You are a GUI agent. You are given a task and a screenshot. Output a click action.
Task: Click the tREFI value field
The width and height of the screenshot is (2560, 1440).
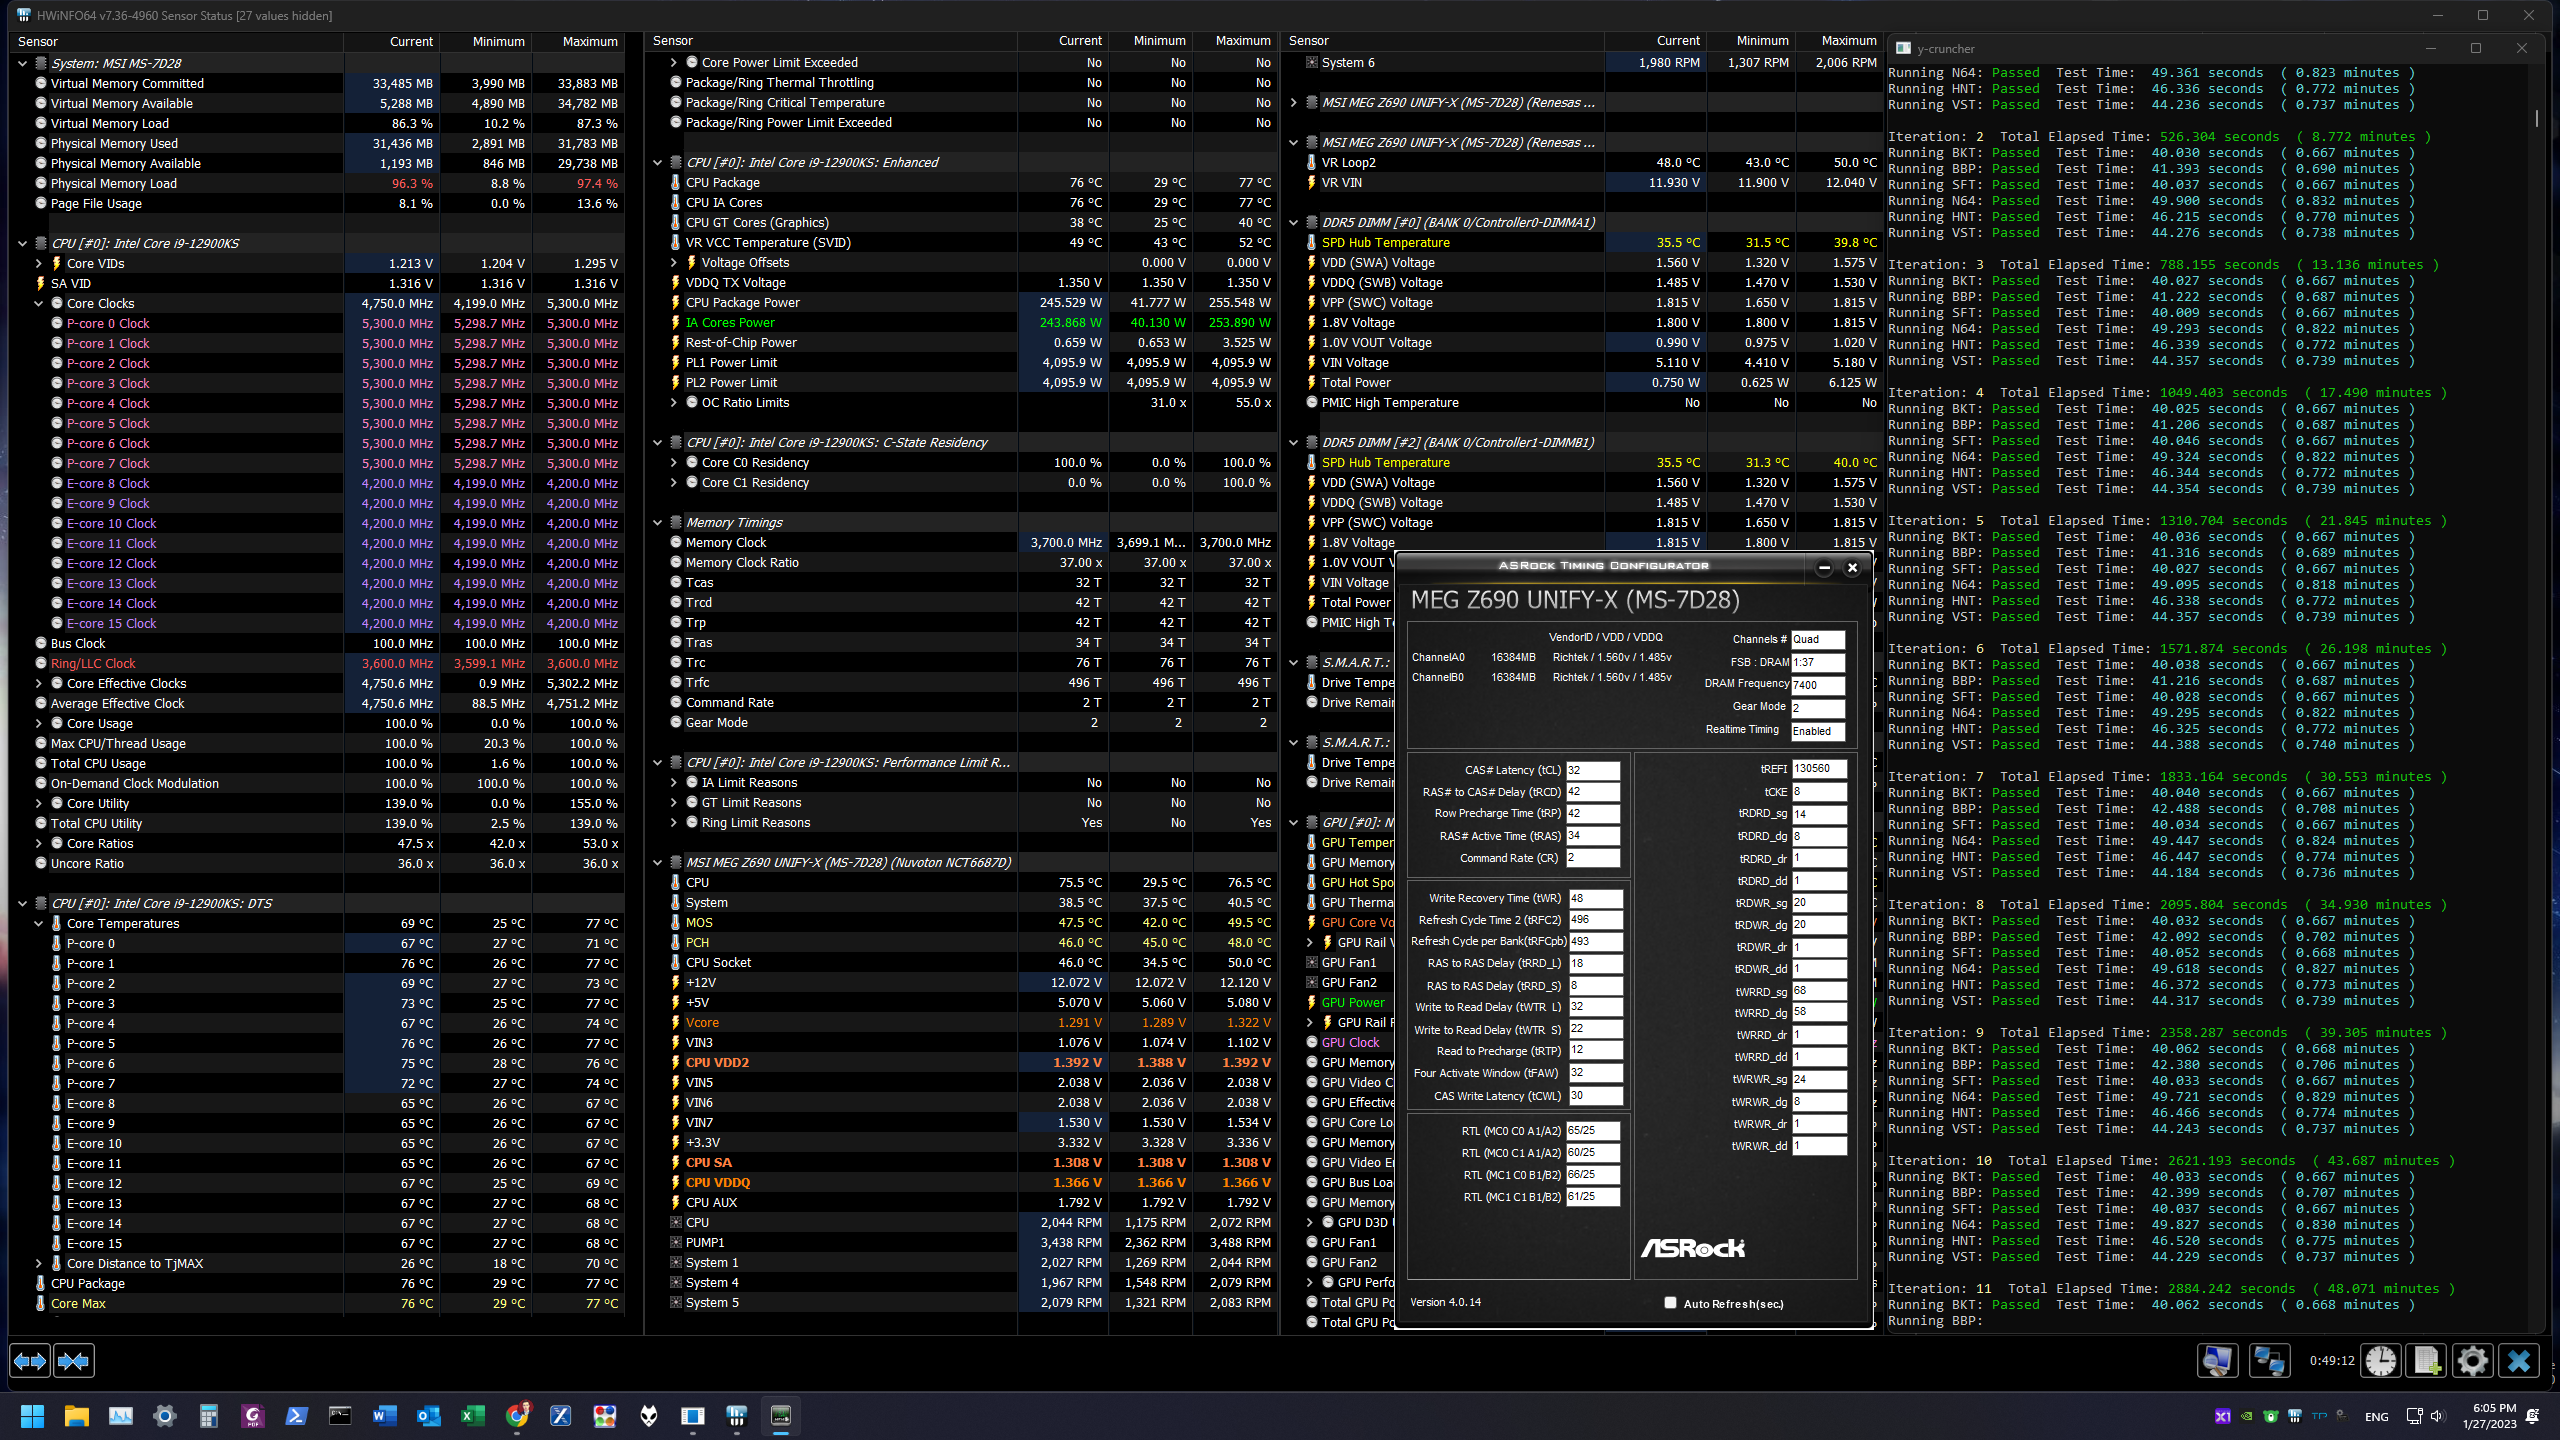[x=1819, y=769]
